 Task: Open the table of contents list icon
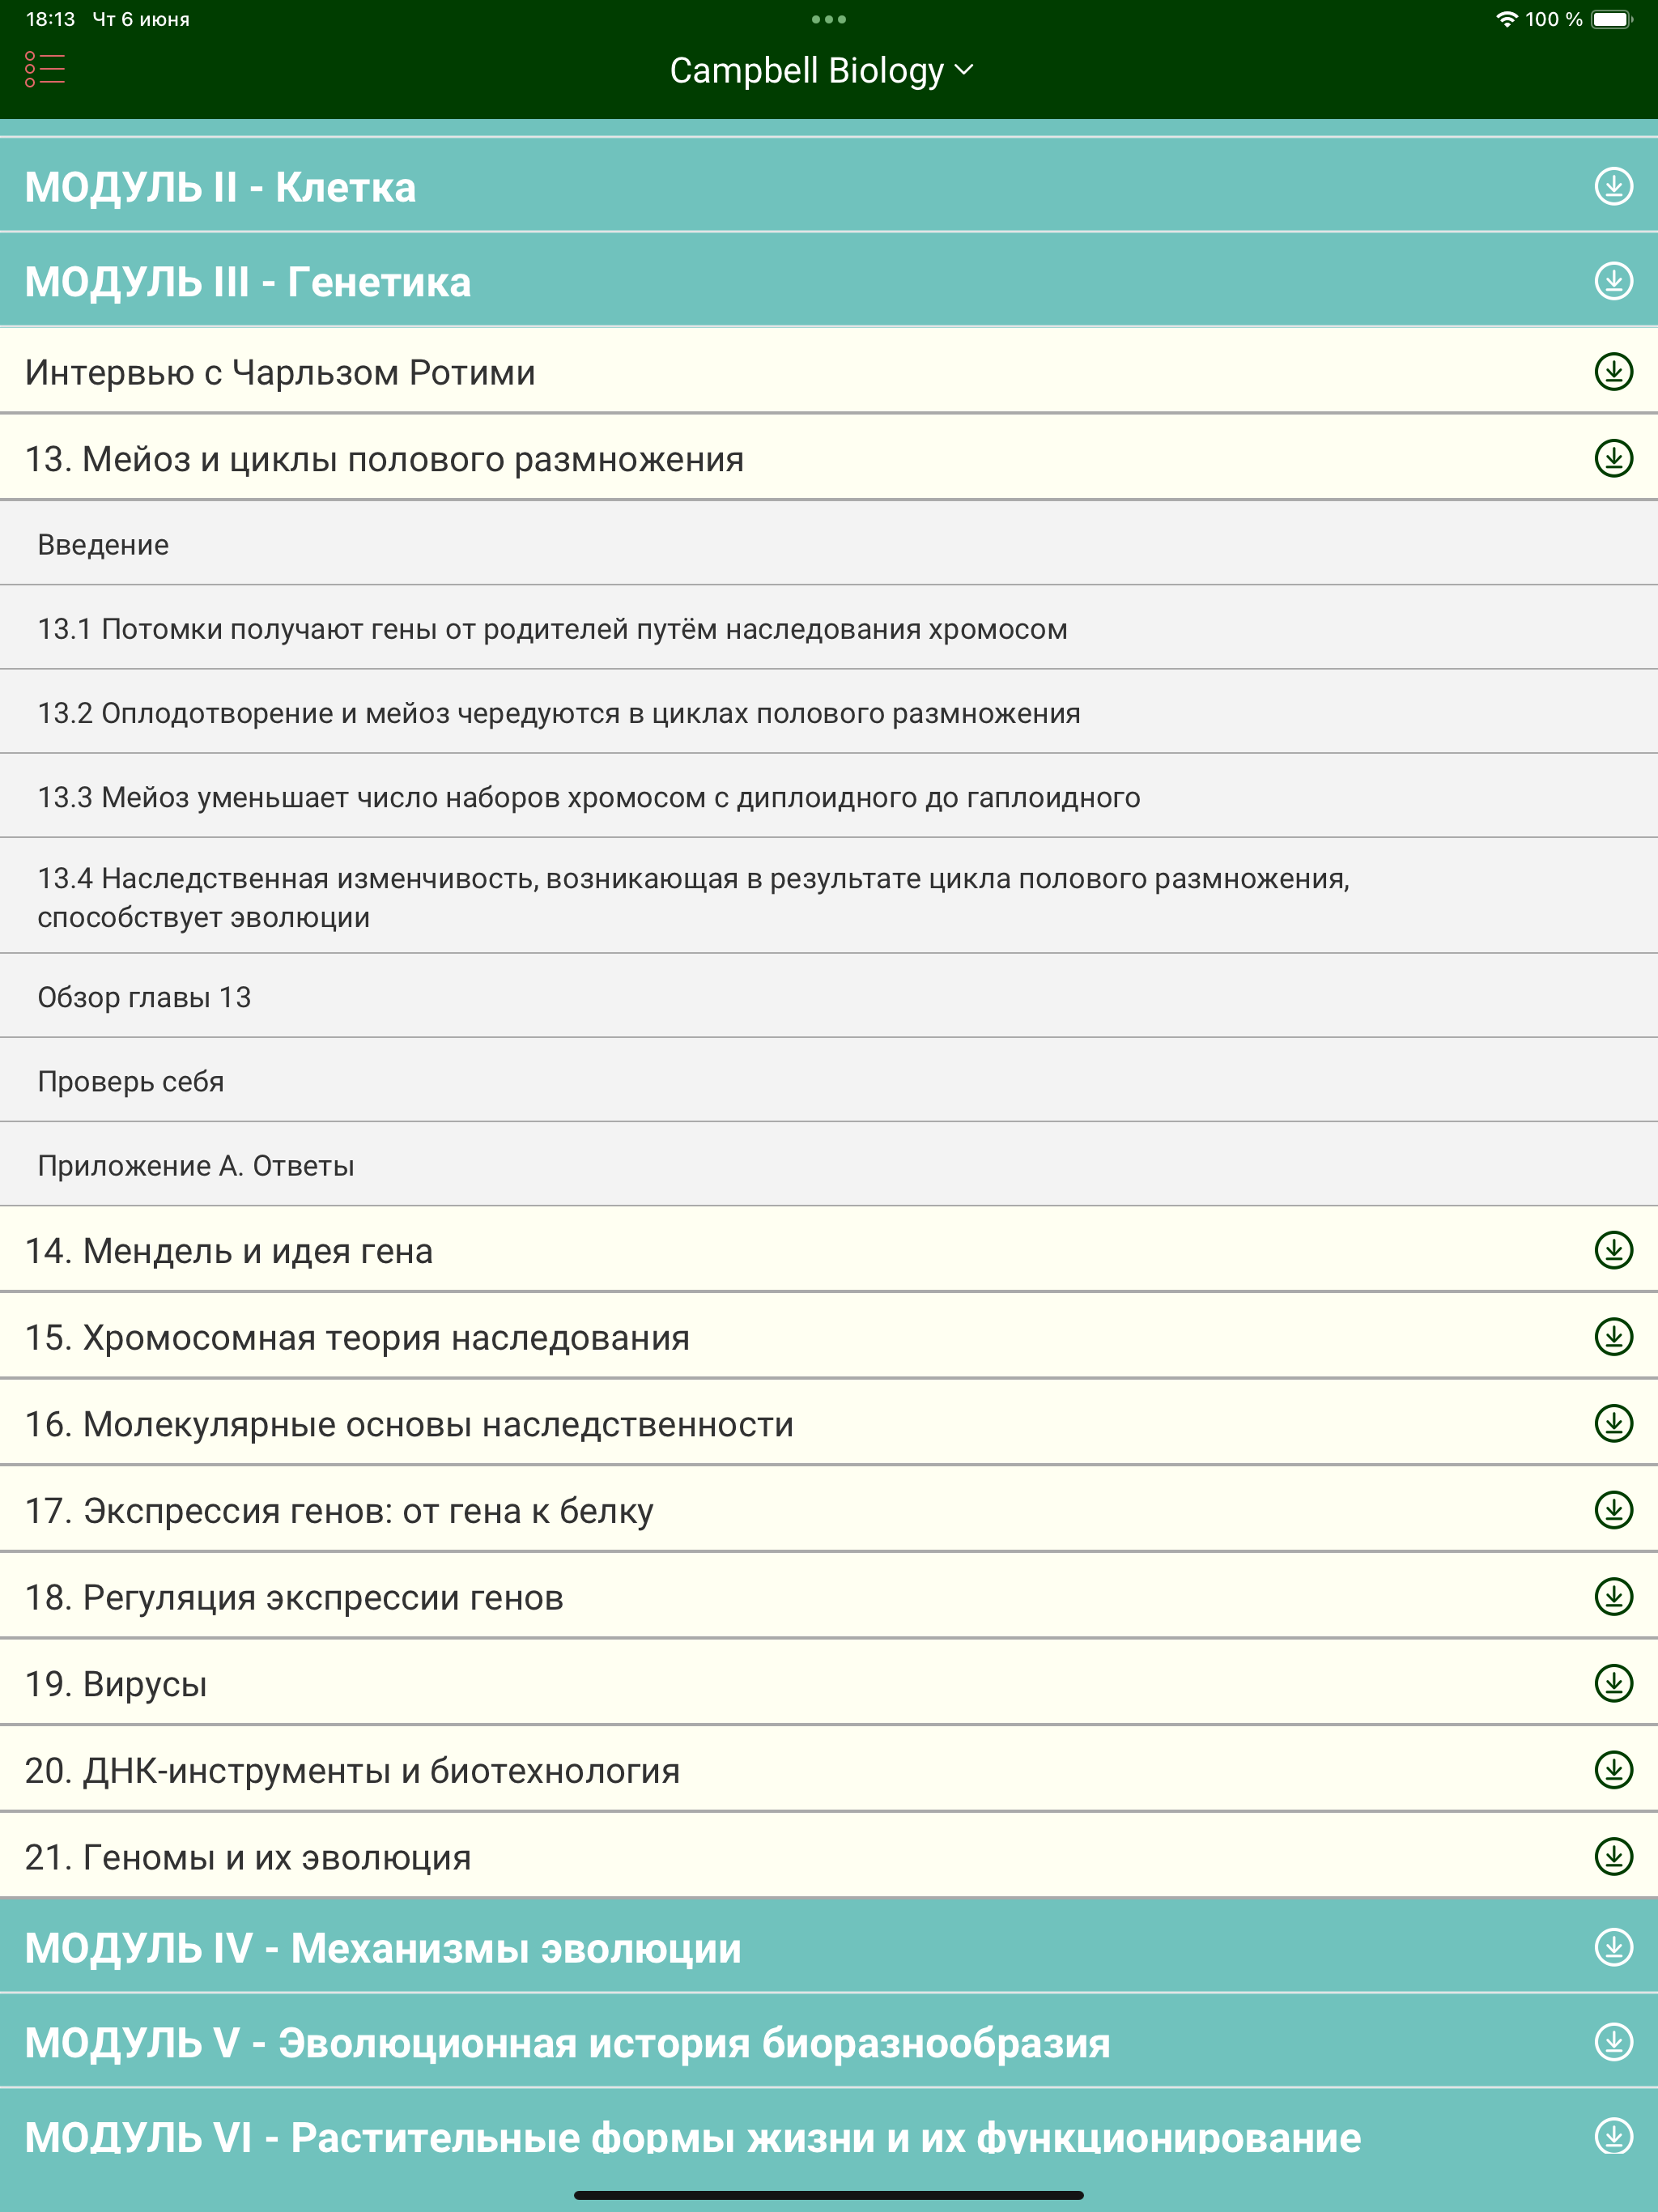pyautogui.click(x=45, y=70)
